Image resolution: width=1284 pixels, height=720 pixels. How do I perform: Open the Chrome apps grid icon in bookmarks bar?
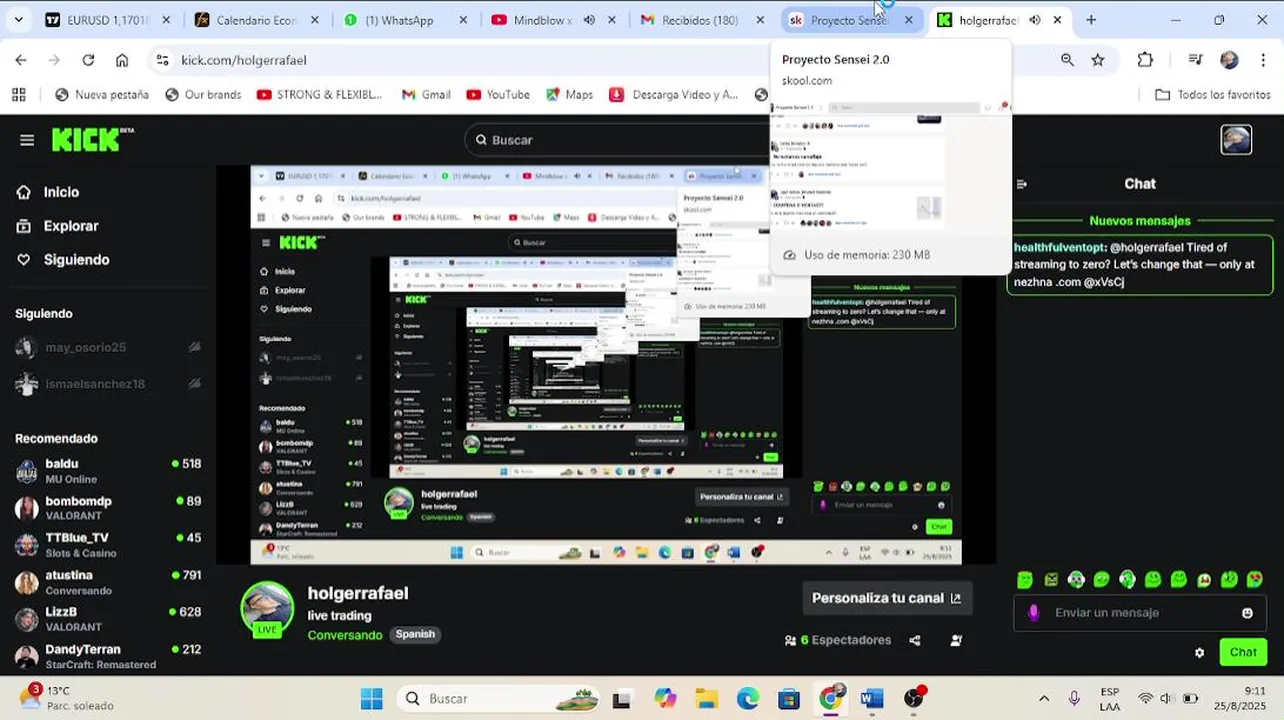[x=18, y=95]
